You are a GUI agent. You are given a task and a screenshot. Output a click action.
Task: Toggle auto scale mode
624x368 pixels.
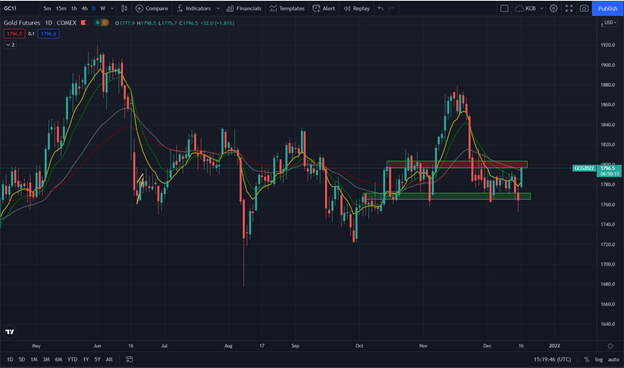tap(613, 359)
